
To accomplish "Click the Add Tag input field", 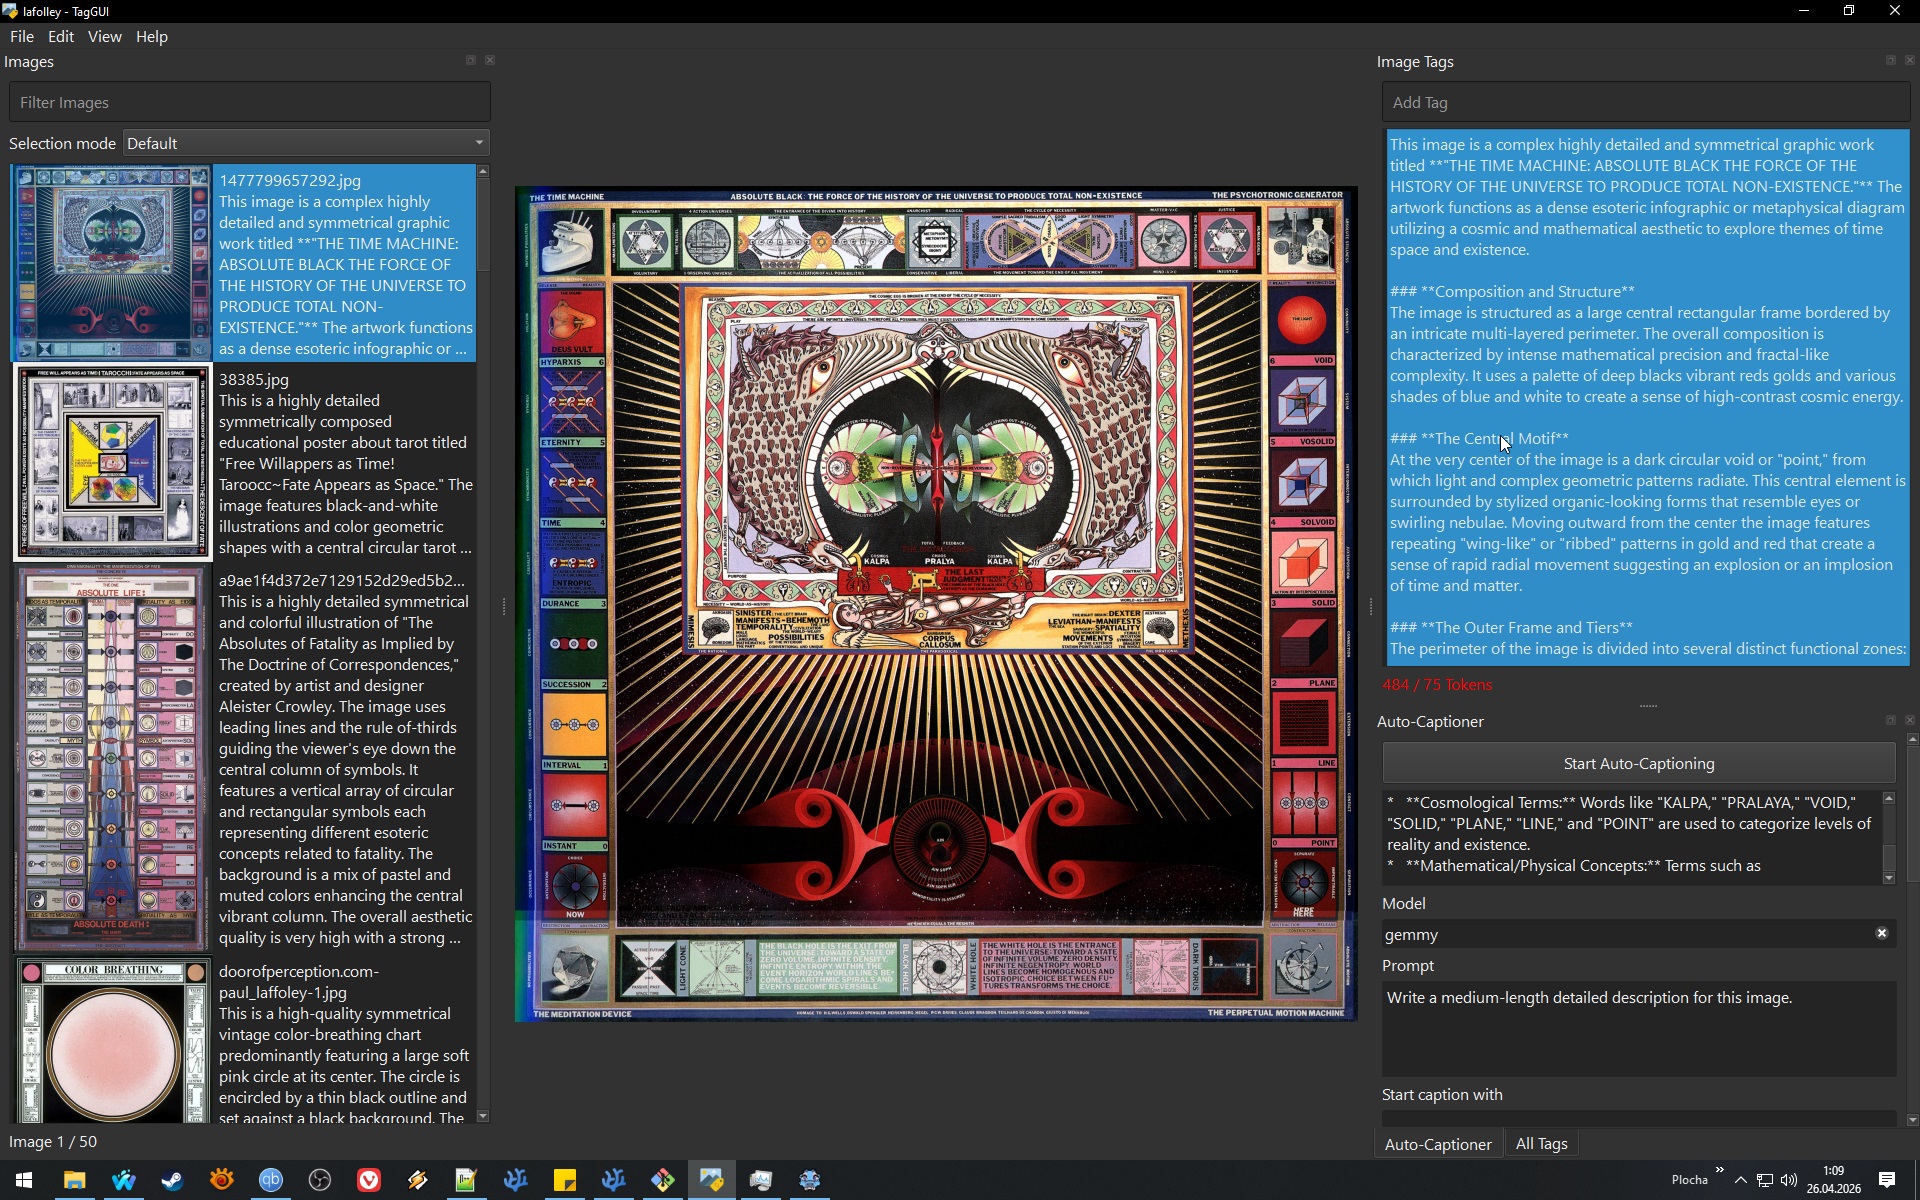I will [x=1645, y=103].
